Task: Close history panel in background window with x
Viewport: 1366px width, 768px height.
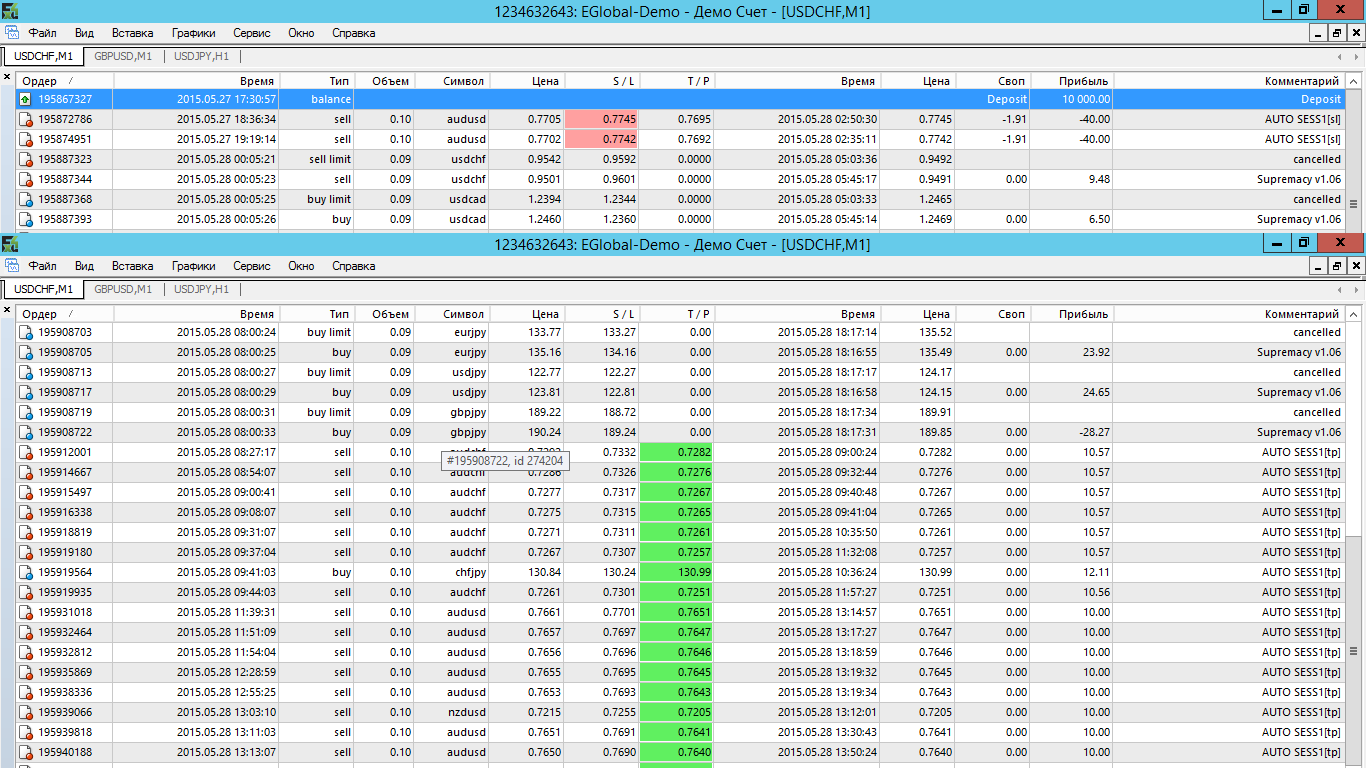Action: tap(7, 77)
